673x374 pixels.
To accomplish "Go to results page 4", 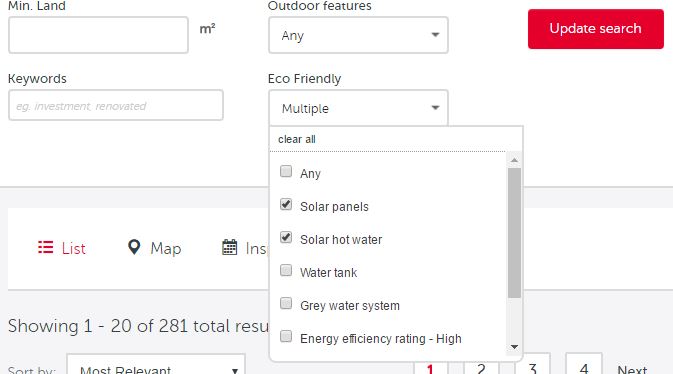I will [x=584, y=365].
